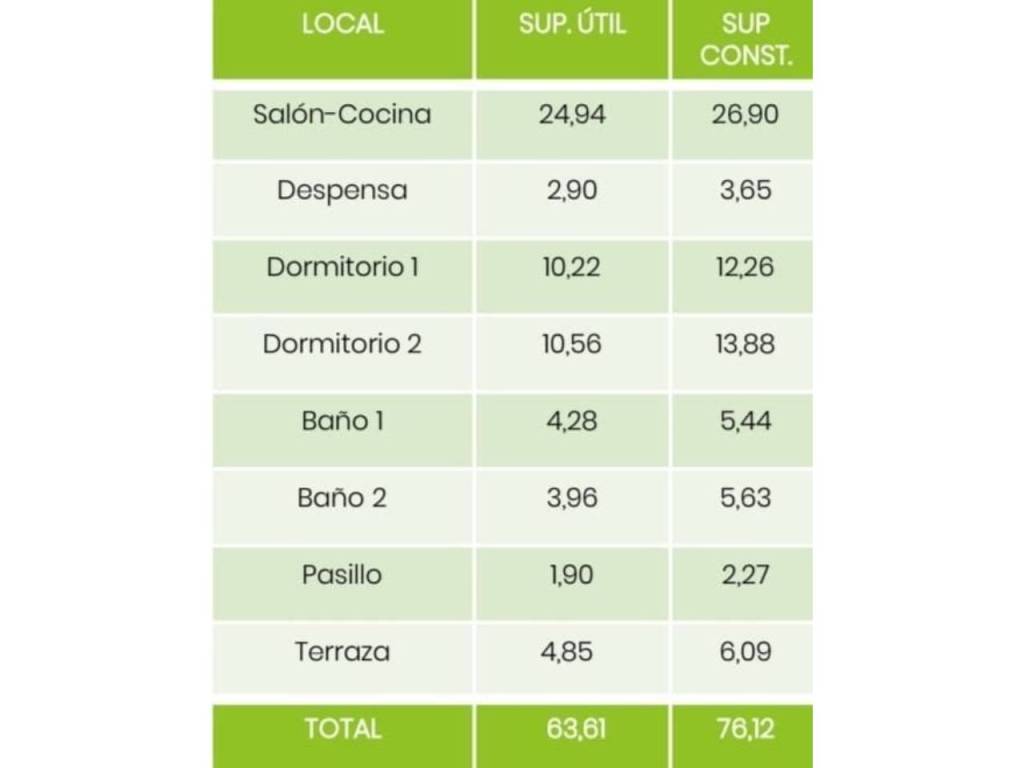Viewport: 1024px width, 768px height.
Task: Select the 12,26 value for Dormitorio 1
Action: [x=745, y=267]
